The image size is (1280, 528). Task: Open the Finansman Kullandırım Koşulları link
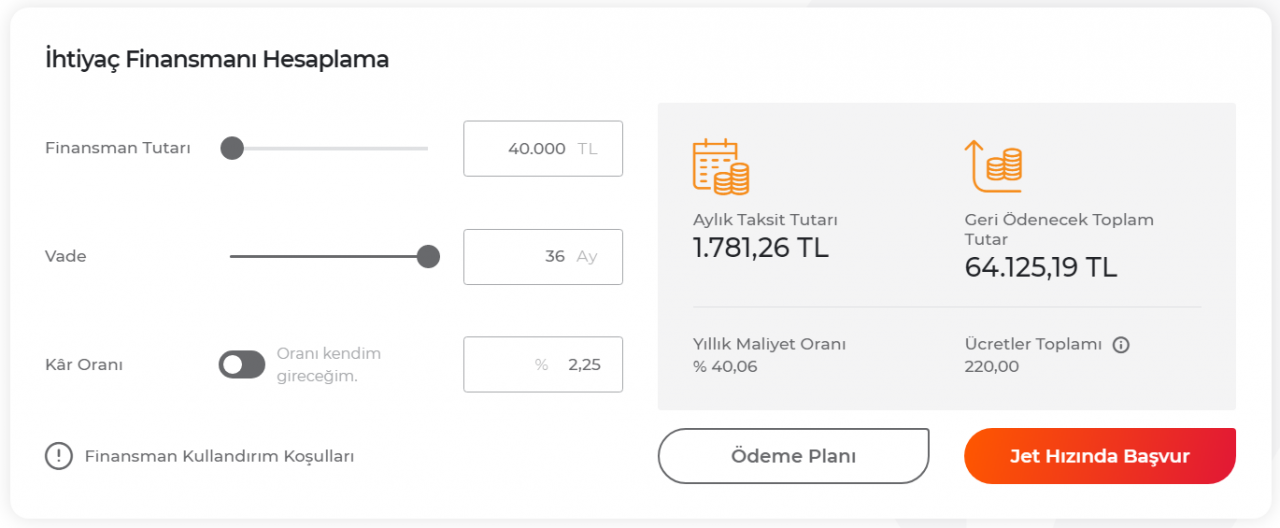coord(219,456)
